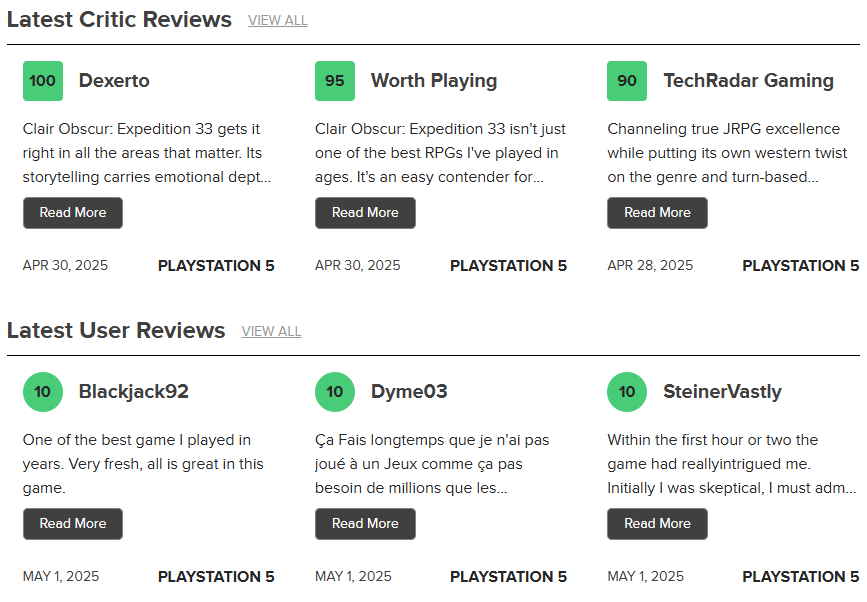Image resolution: width=867 pixels, height=602 pixels.
Task: Click Worth Playing's 95 score badge
Action: click(x=335, y=81)
